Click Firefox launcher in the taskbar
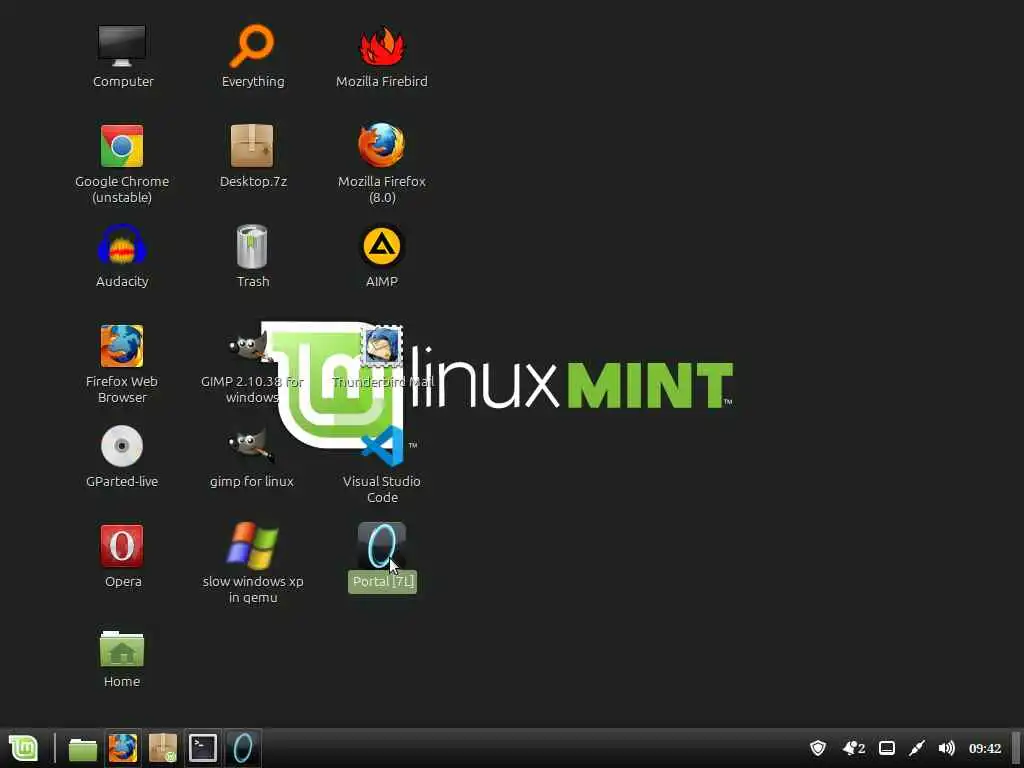Viewport: 1024px width, 768px height. tap(123, 748)
